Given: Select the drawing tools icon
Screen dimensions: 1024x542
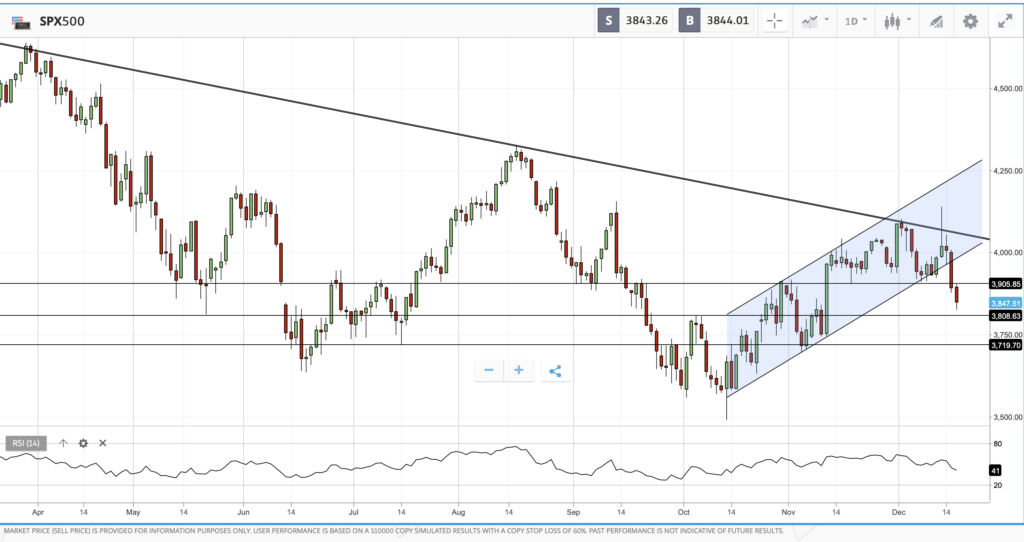Looking at the screenshot, I should click(x=936, y=20).
